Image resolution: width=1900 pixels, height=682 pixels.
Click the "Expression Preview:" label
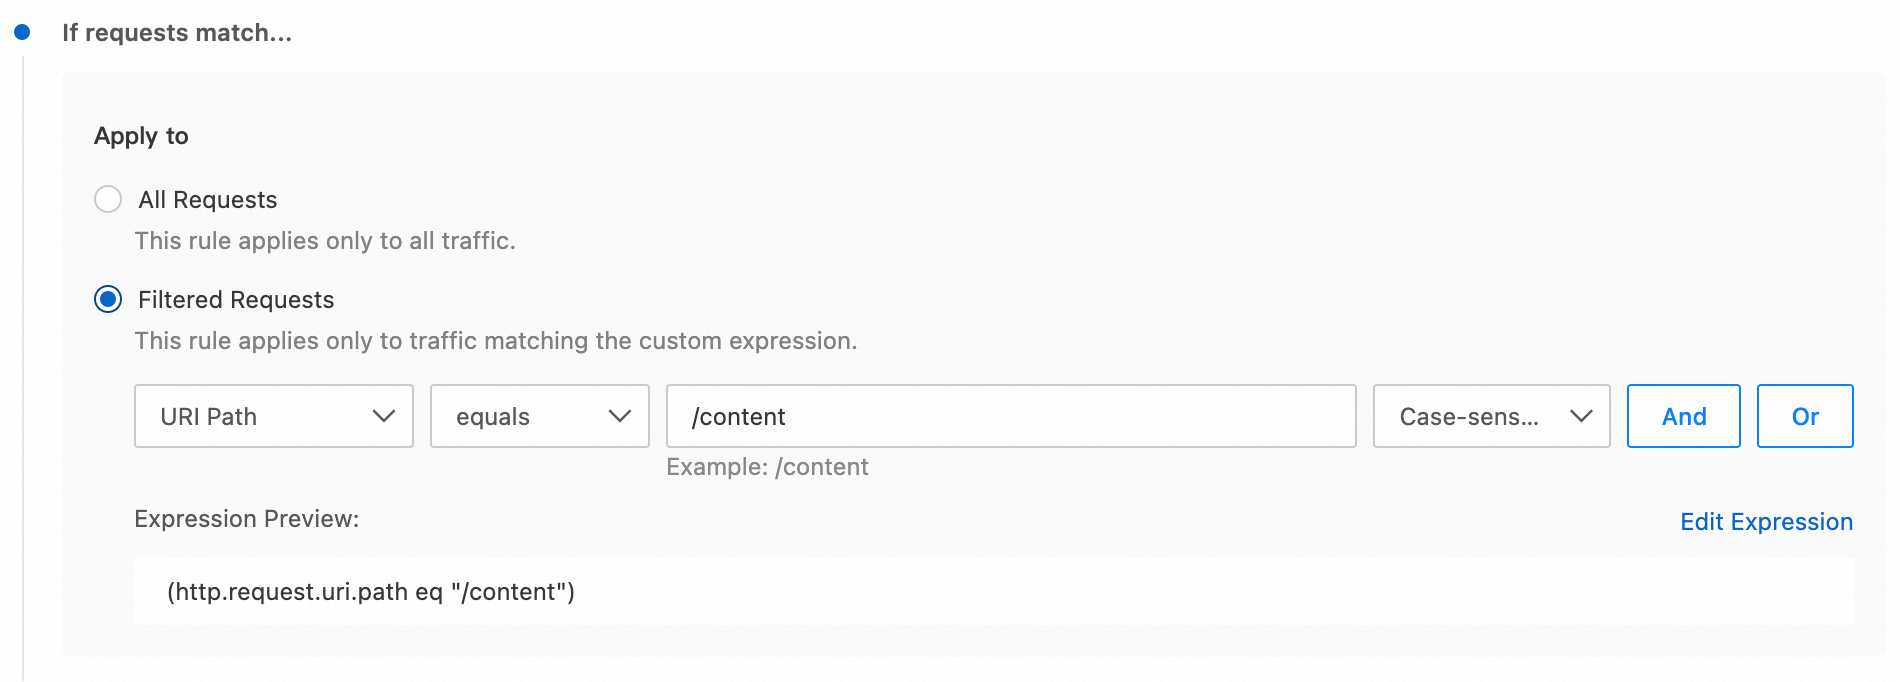tap(246, 519)
